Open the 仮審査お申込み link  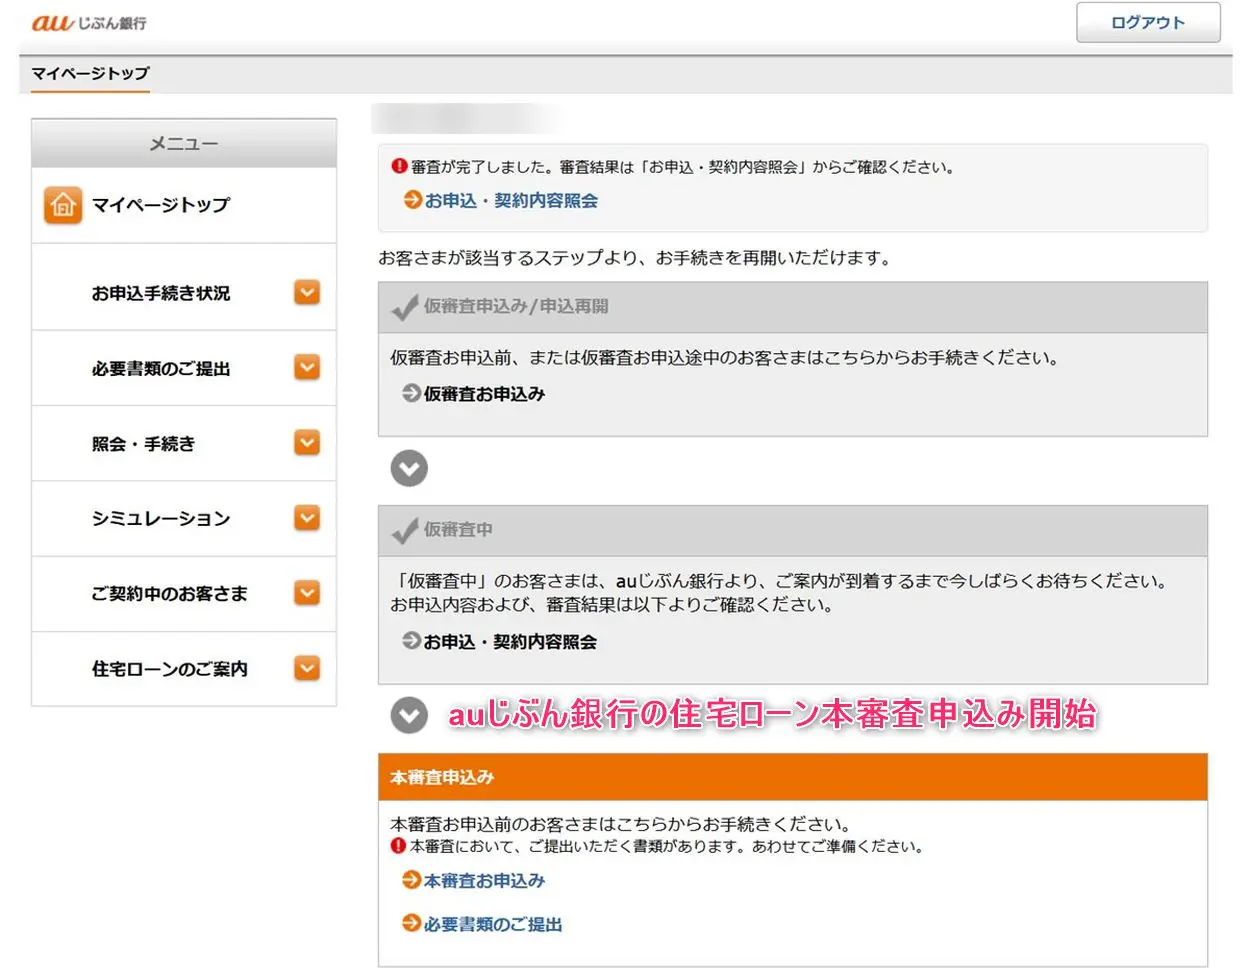click(484, 394)
